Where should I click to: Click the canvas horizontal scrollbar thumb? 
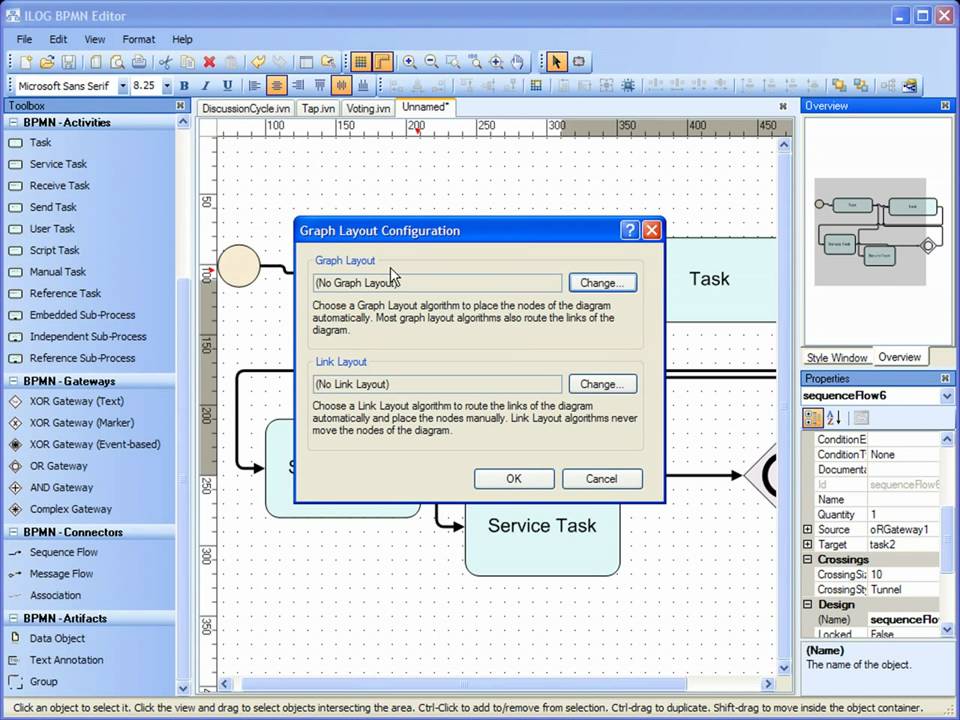(x=464, y=684)
